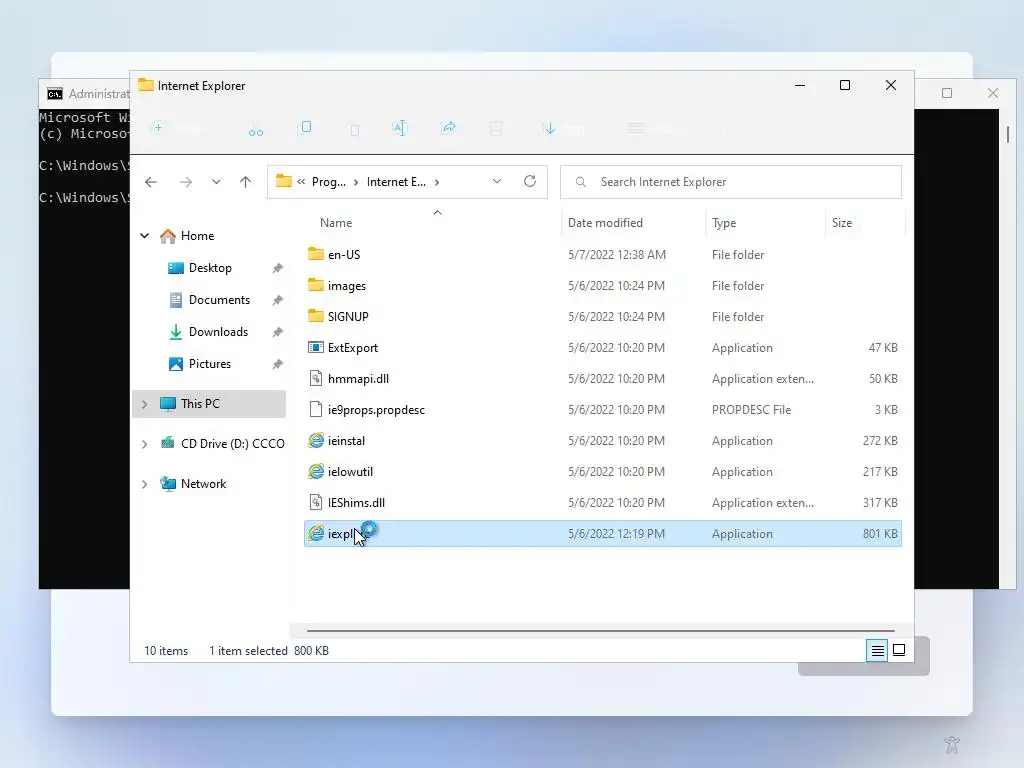Refresh the Internet Explorer folder
Viewport: 1024px width, 768px height.
530,182
